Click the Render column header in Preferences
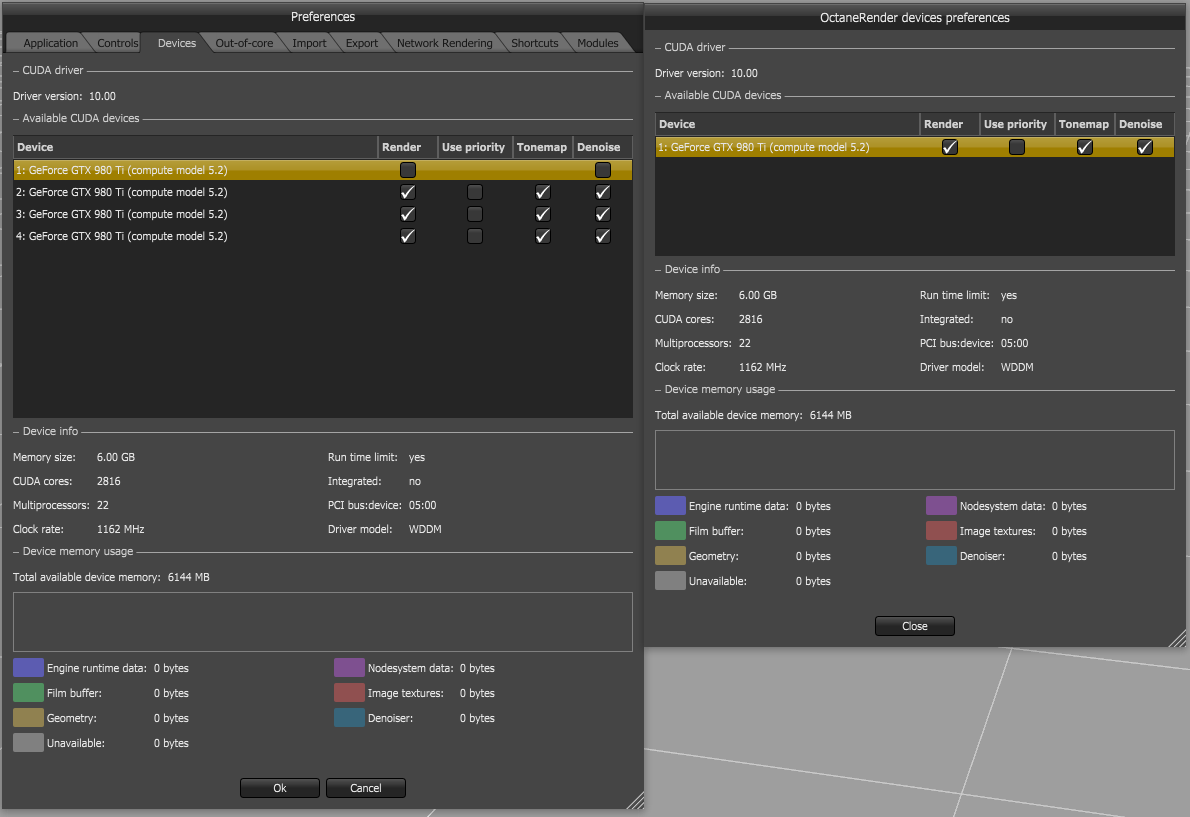 pos(408,147)
